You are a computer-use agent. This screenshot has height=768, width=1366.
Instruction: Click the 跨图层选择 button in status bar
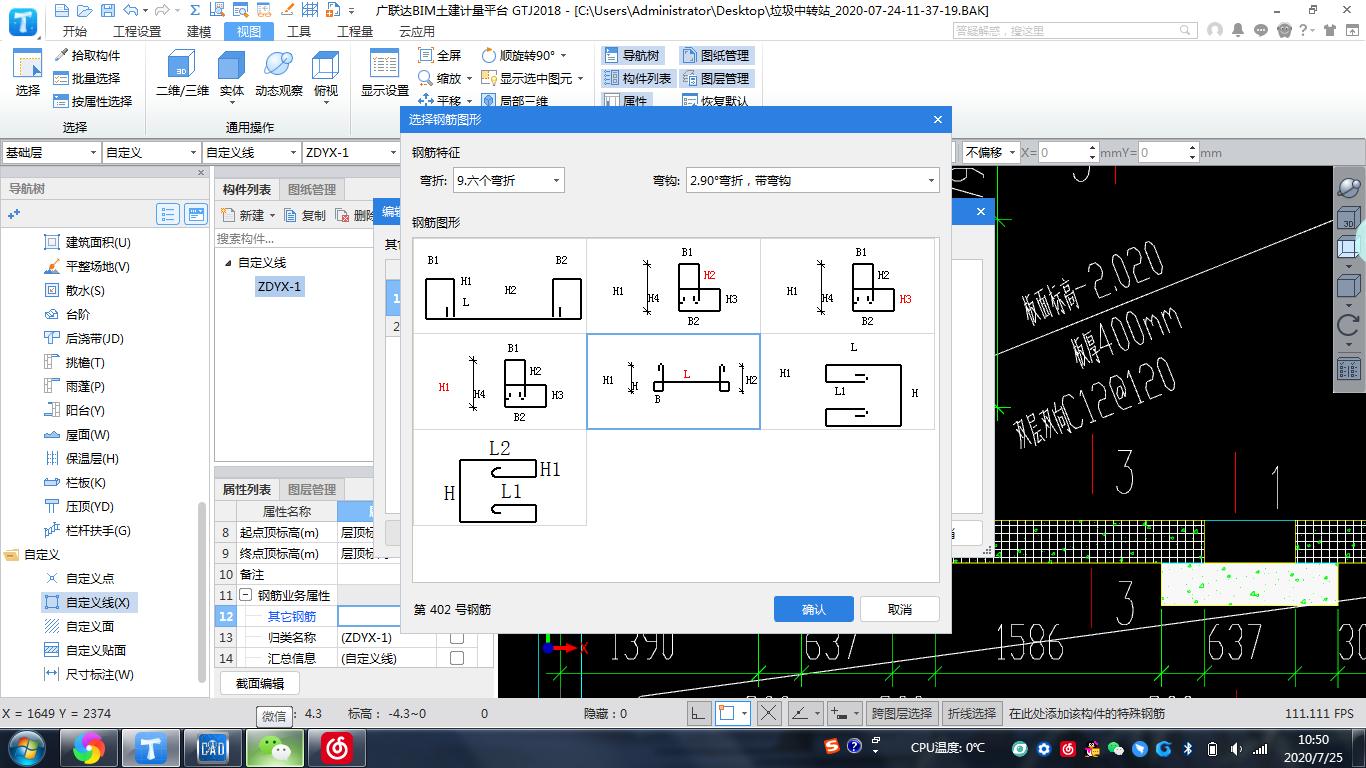pos(902,713)
